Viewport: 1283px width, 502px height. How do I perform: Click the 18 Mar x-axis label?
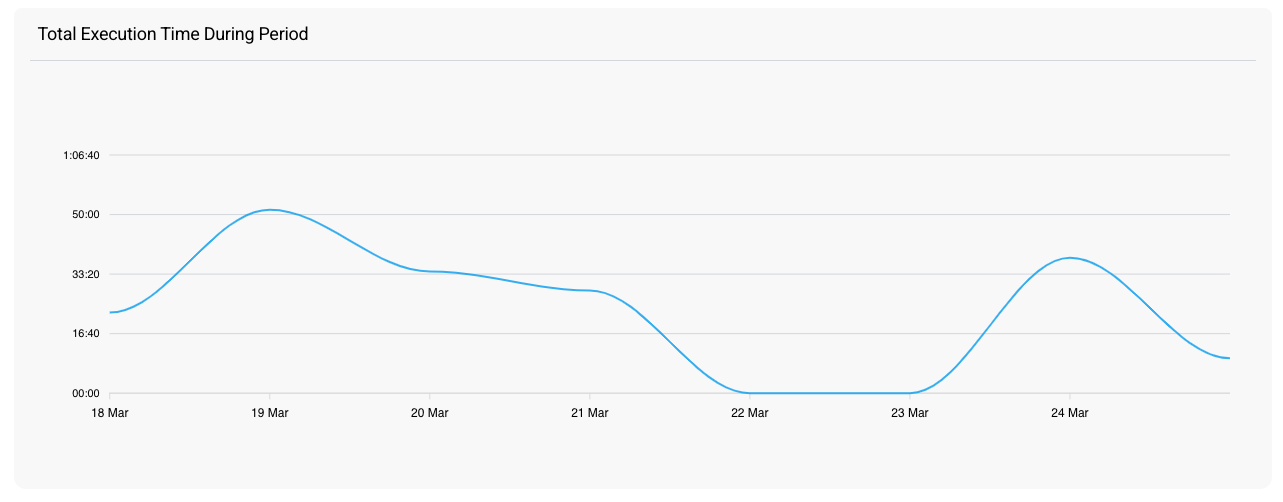[x=110, y=413]
